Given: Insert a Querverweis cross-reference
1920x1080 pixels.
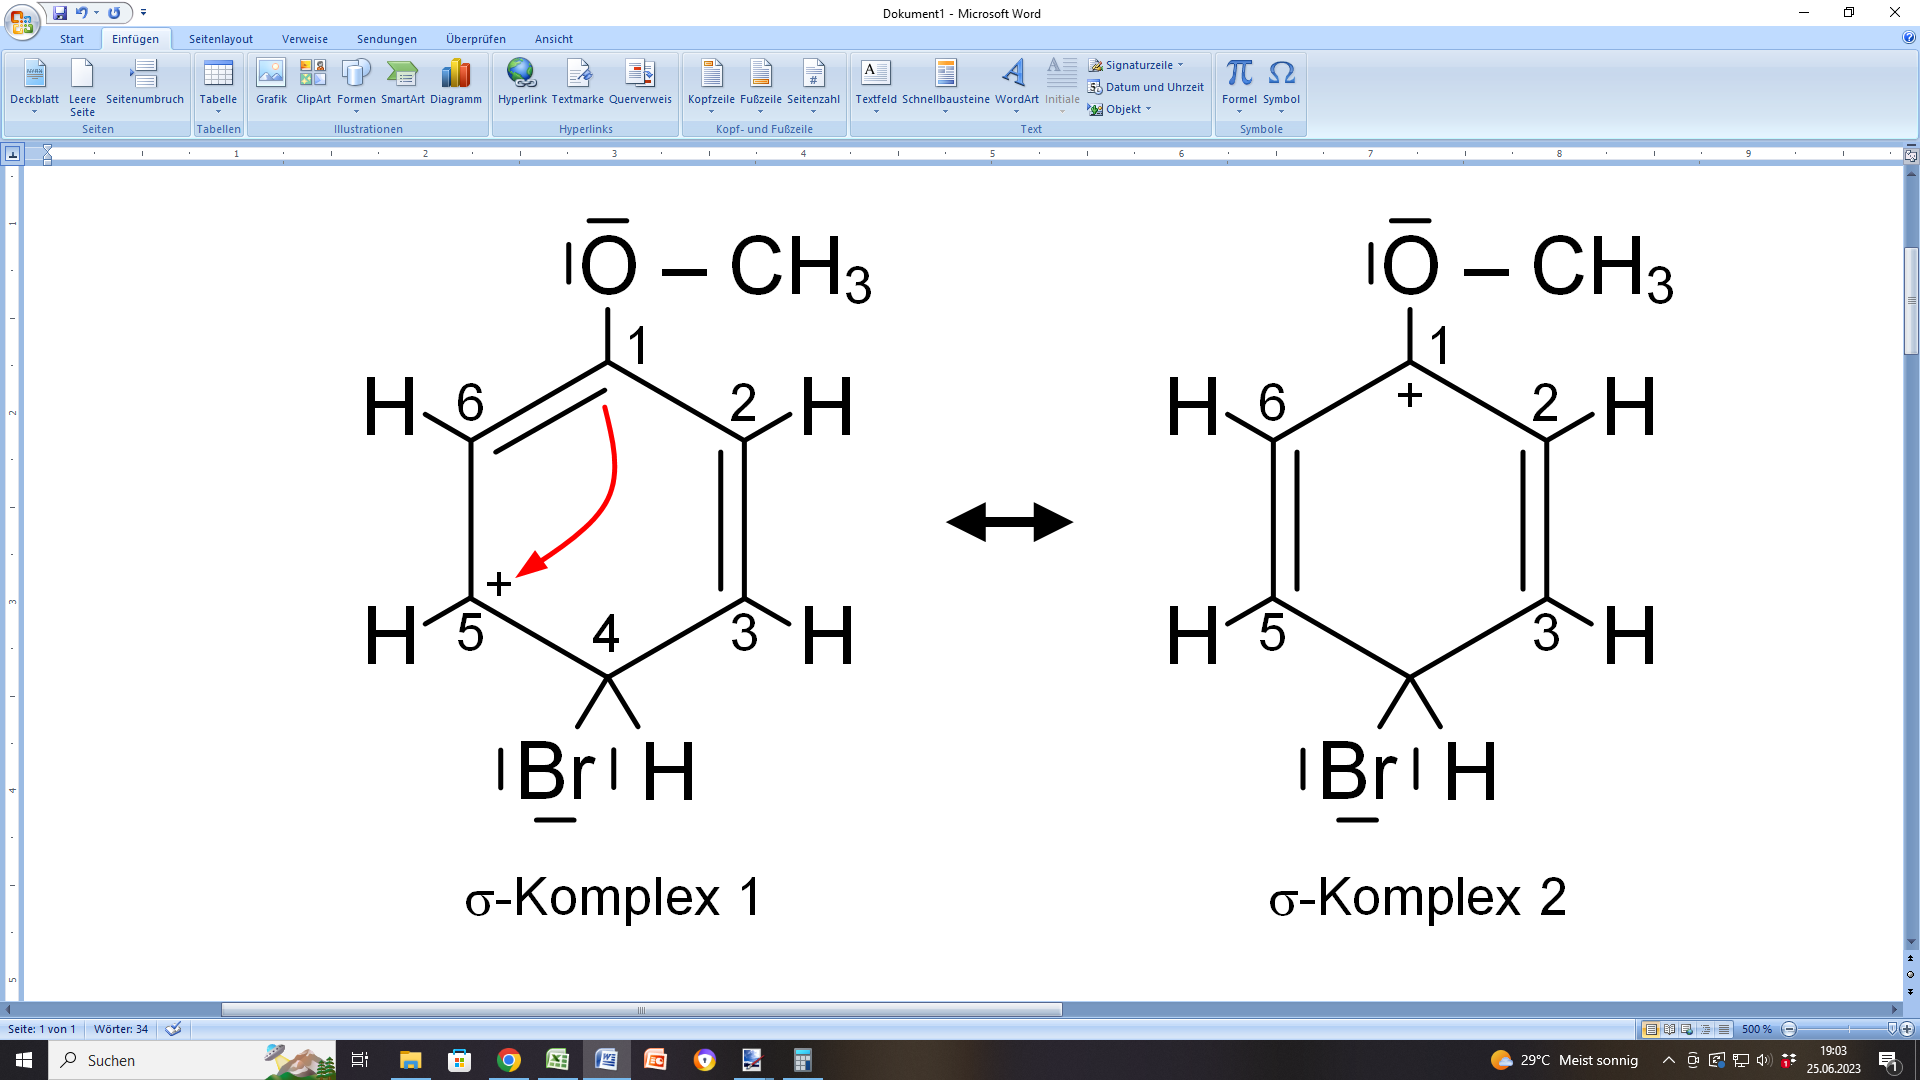Looking at the screenshot, I should pos(640,82).
